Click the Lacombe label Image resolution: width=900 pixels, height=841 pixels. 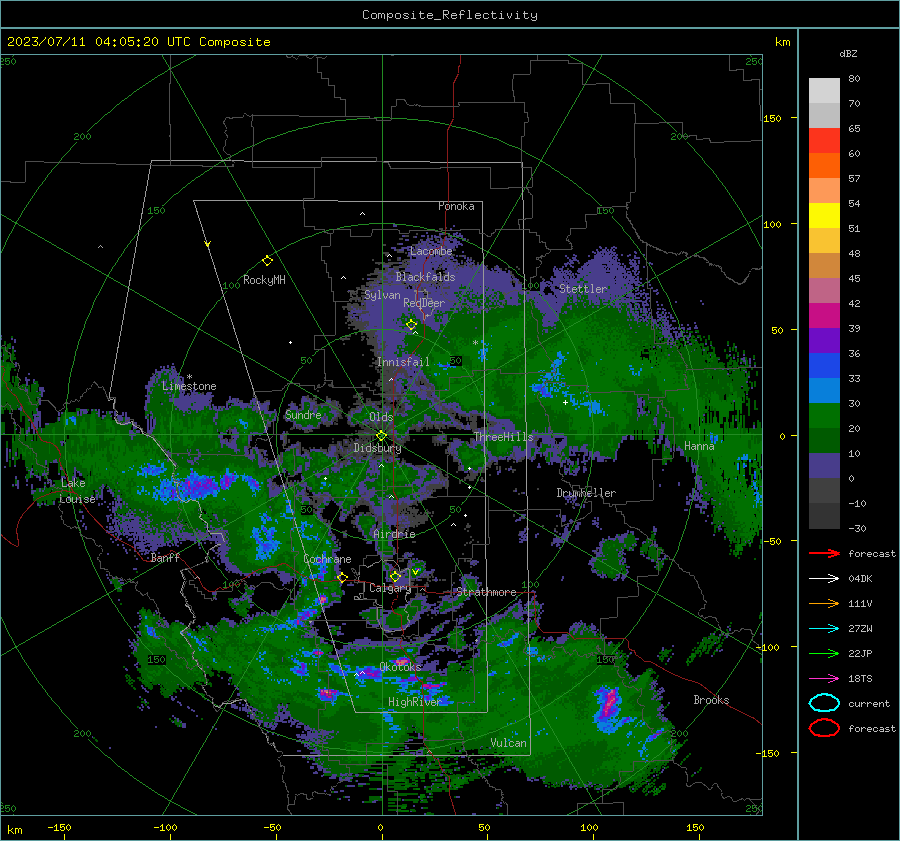[431, 251]
